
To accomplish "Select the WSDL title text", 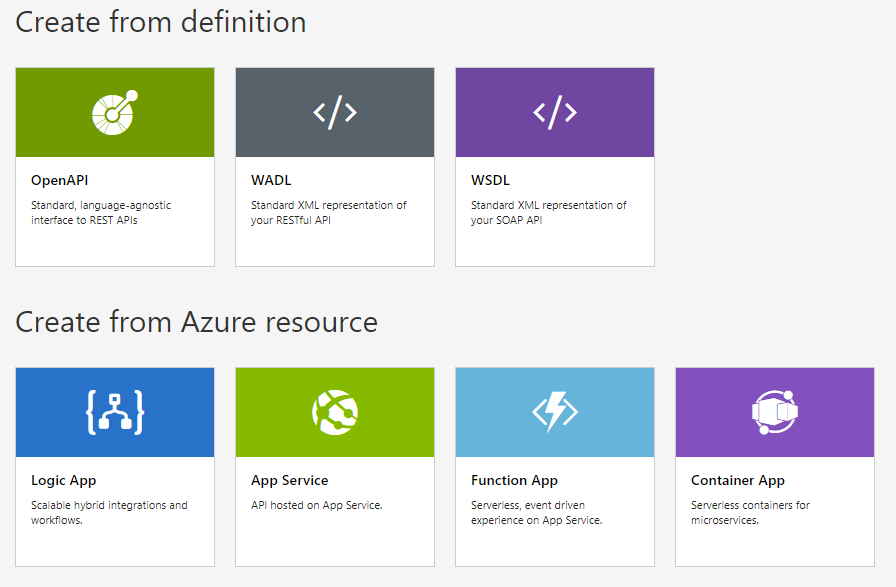I will 490,181.
